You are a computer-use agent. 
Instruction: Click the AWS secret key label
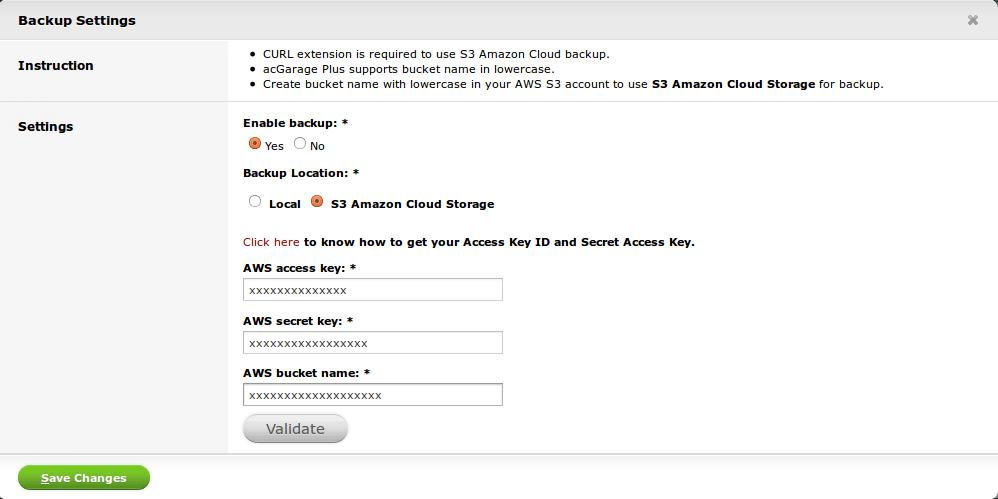pyautogui.click(x=298, y=321)
